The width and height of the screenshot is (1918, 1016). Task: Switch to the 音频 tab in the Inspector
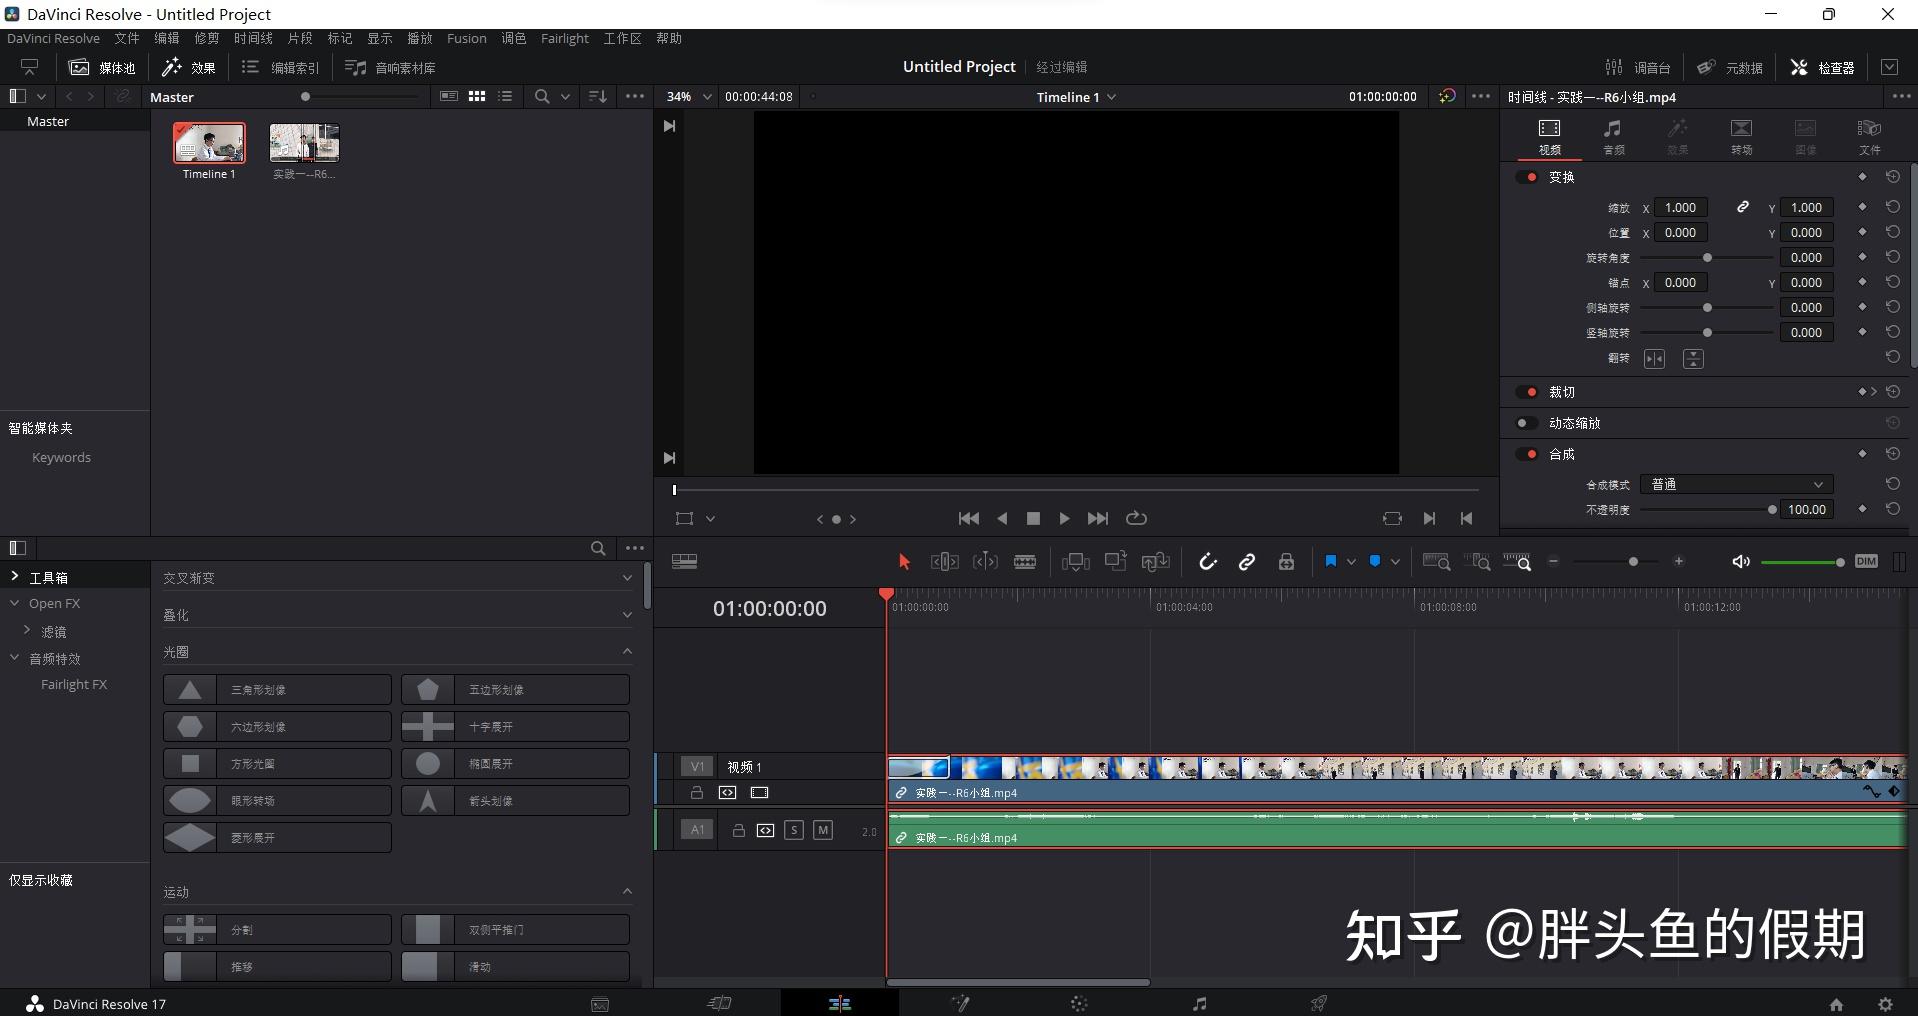(1613, 136)
